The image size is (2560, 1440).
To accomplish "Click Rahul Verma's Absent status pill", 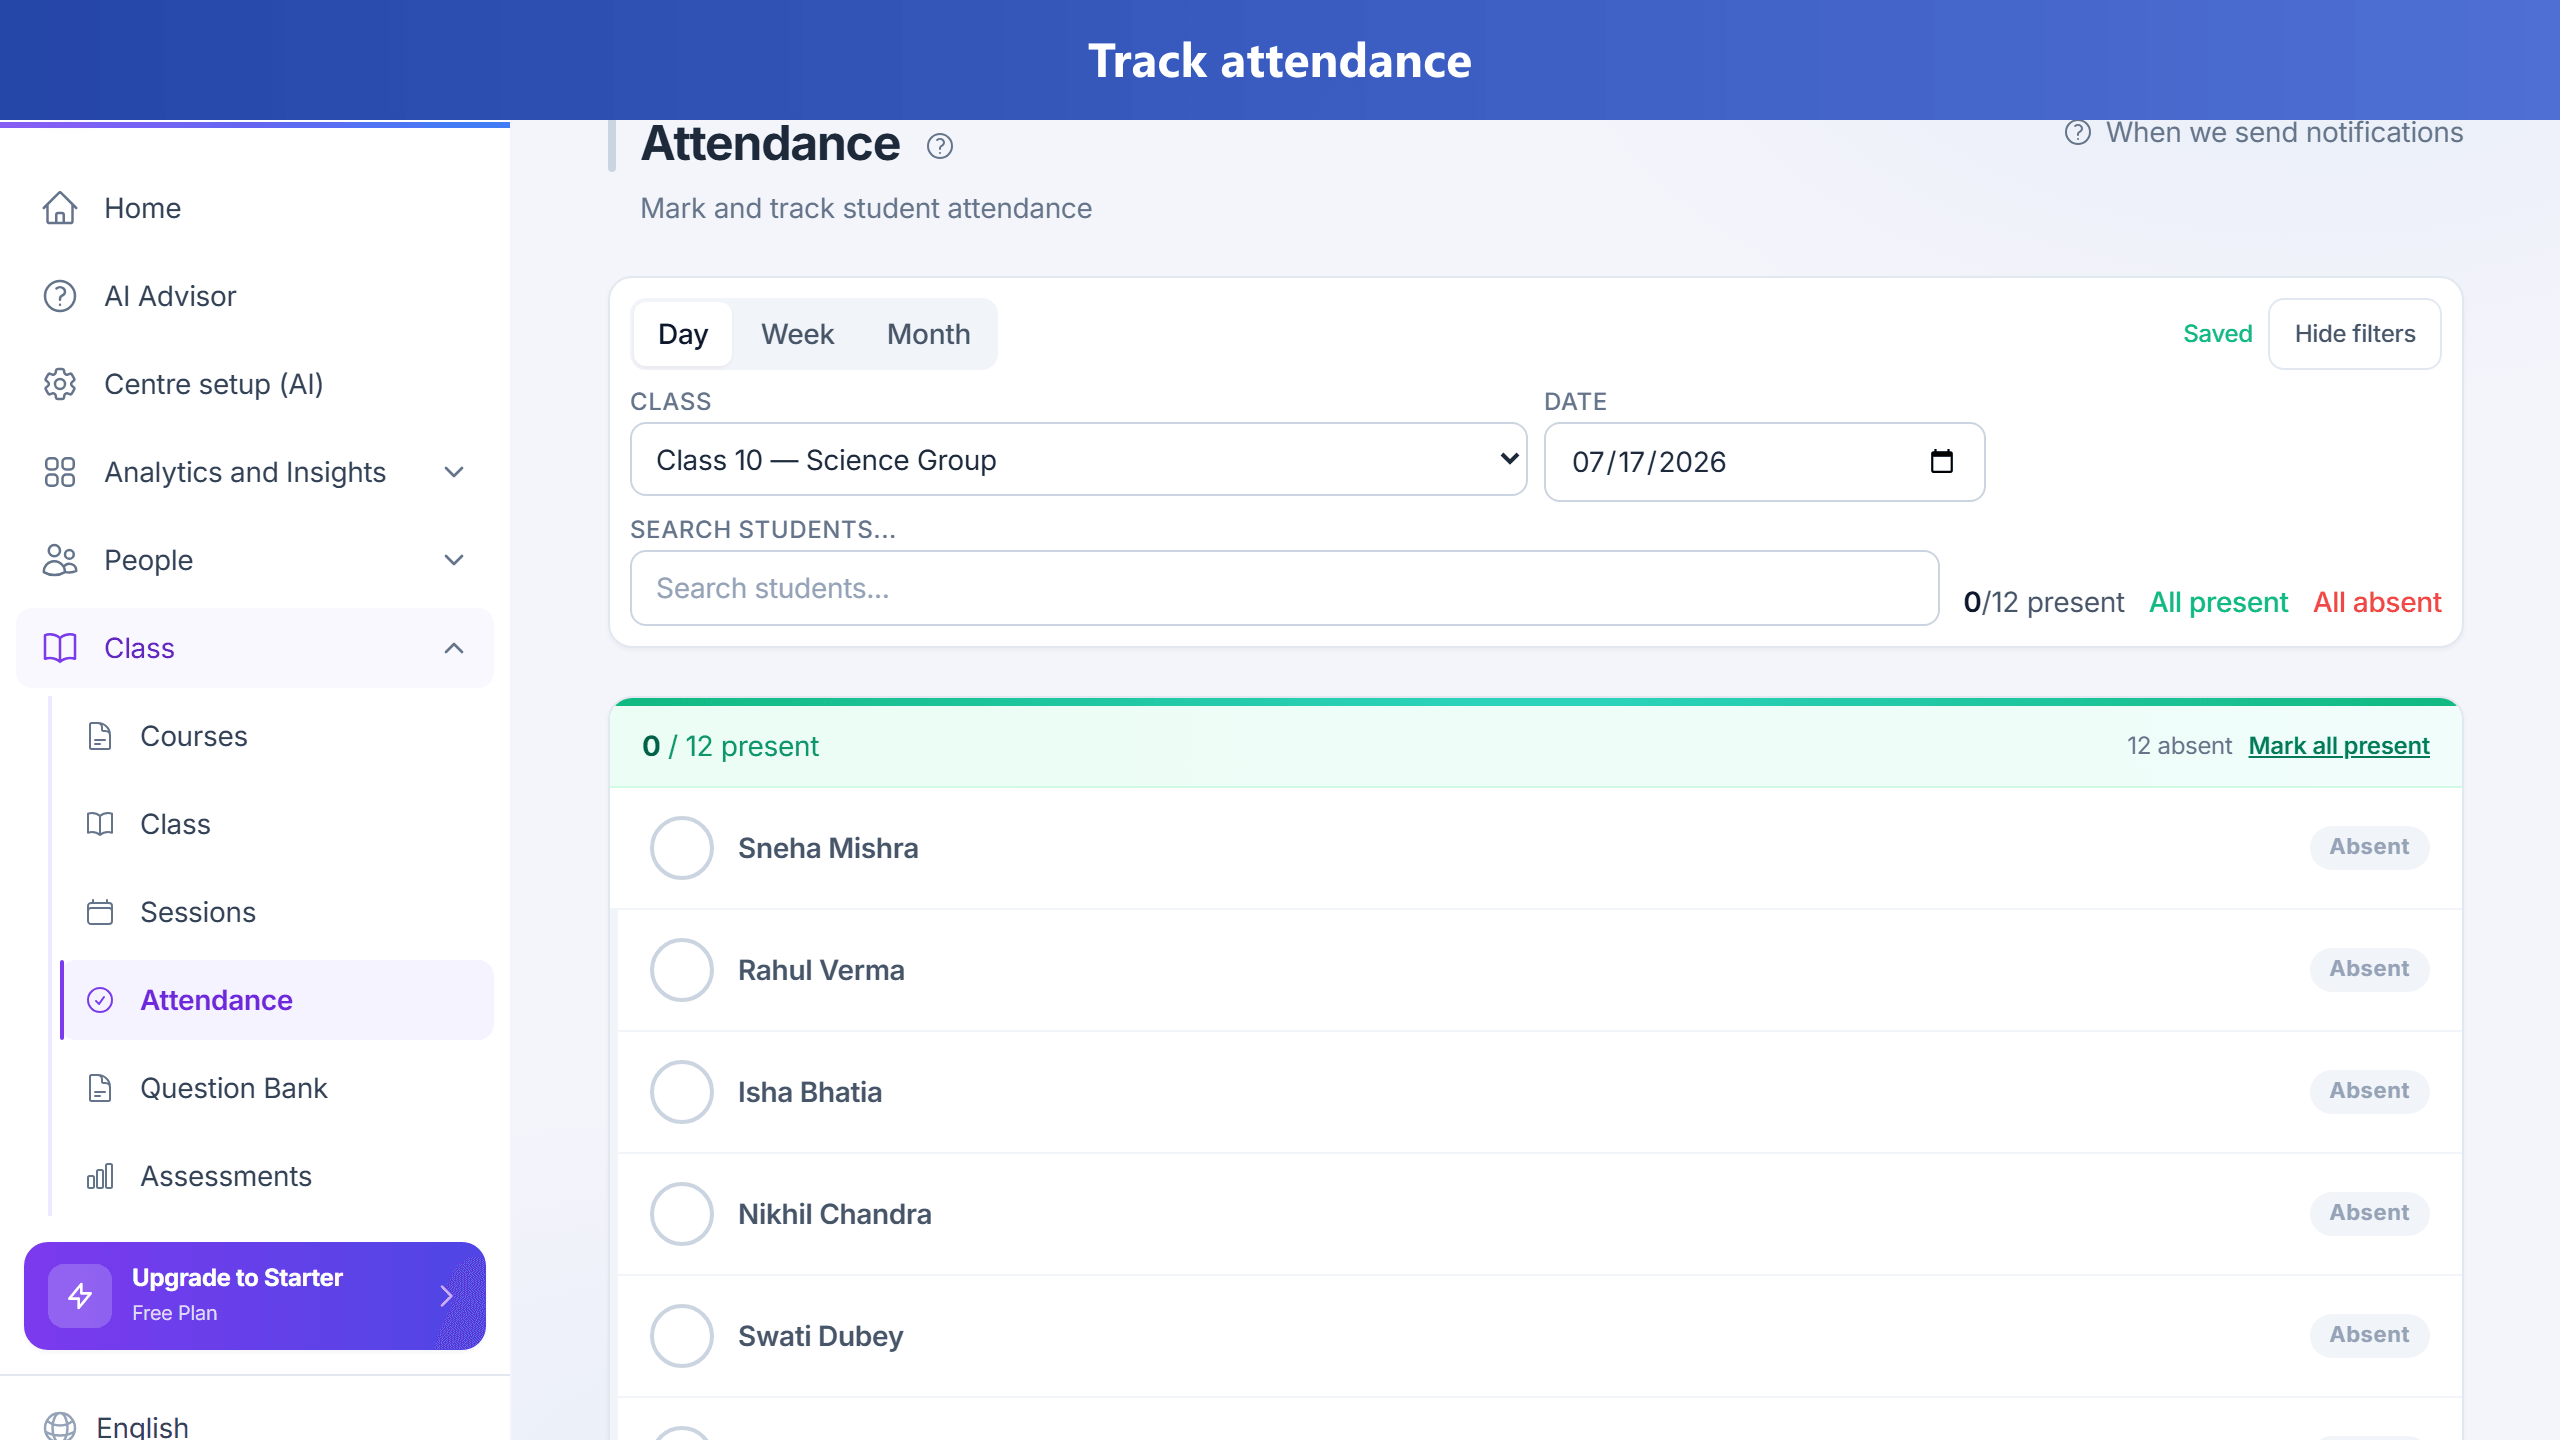I will [2369, 969].
